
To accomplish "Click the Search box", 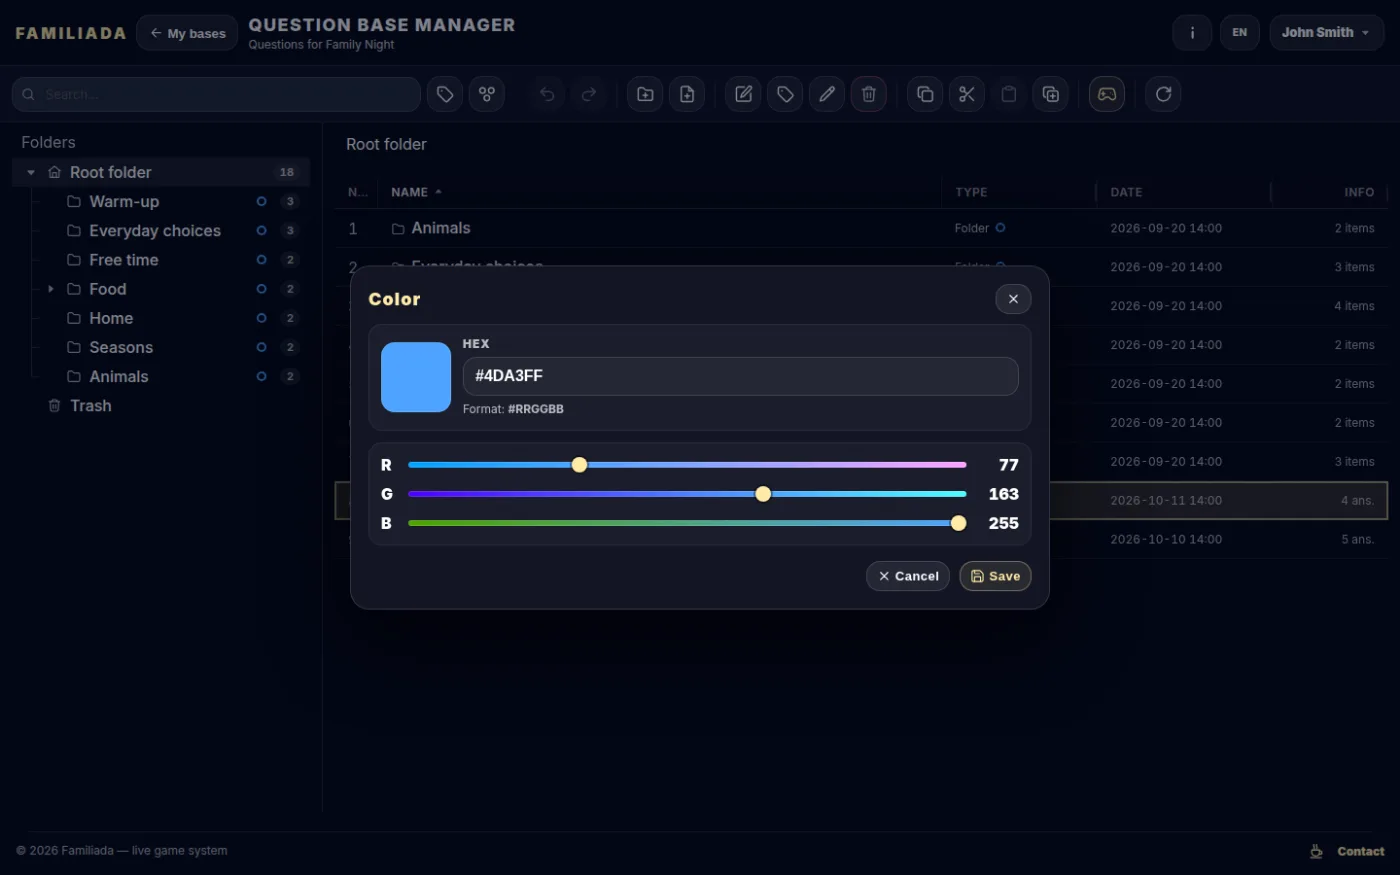I will (x=216, y=94).
